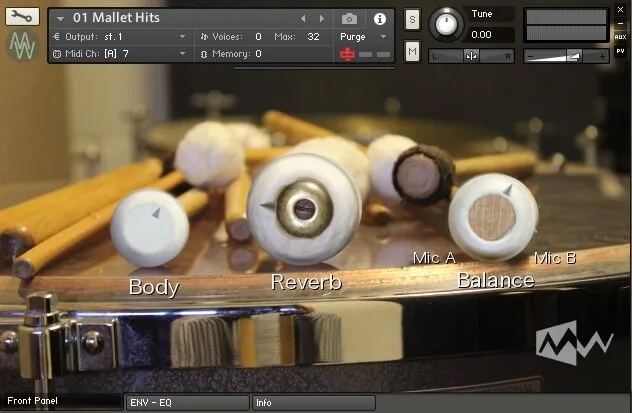Adjust the L/R pan slider
Image resolution: width=632 pixels, height=413 pixels.
[471, 56]
